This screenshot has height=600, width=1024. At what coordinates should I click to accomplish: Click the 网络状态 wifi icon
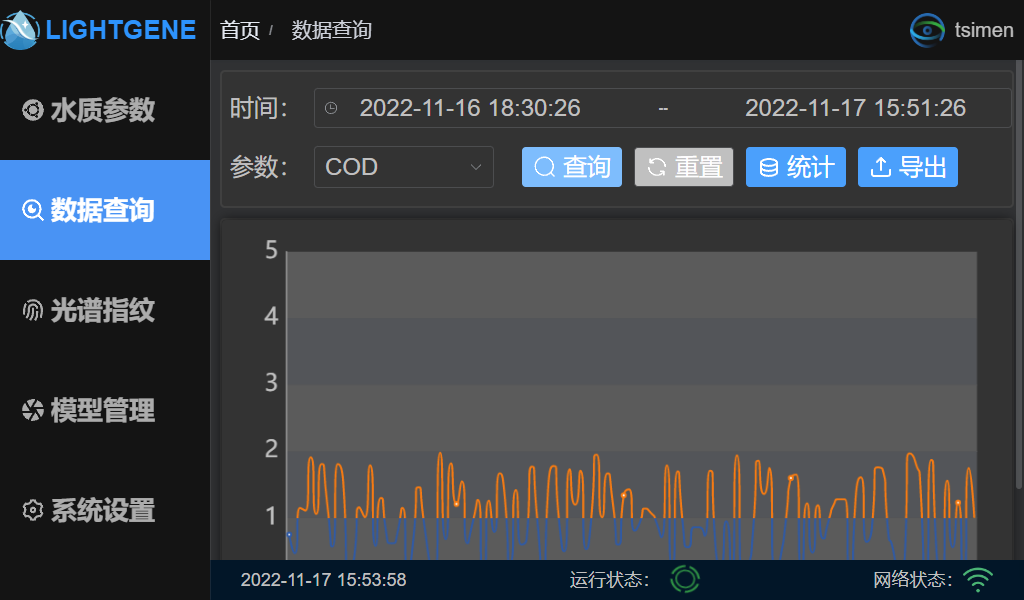(x=978, y=579)
